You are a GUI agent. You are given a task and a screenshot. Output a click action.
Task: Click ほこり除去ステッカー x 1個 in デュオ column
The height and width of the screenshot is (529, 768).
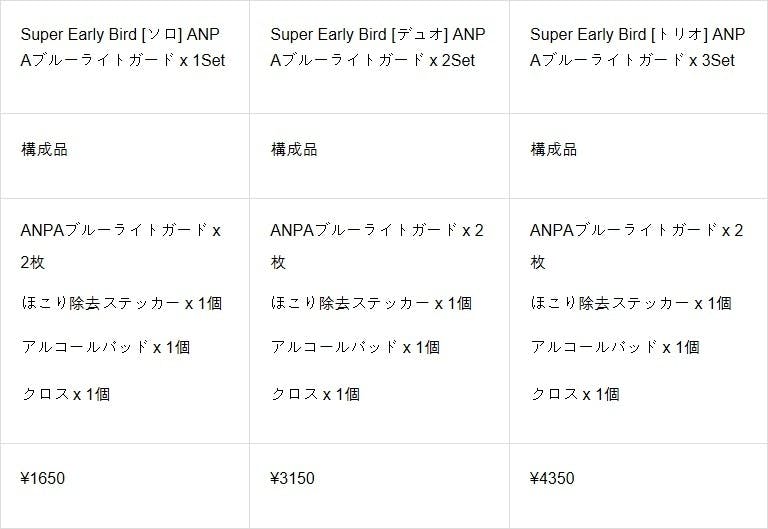370,303
